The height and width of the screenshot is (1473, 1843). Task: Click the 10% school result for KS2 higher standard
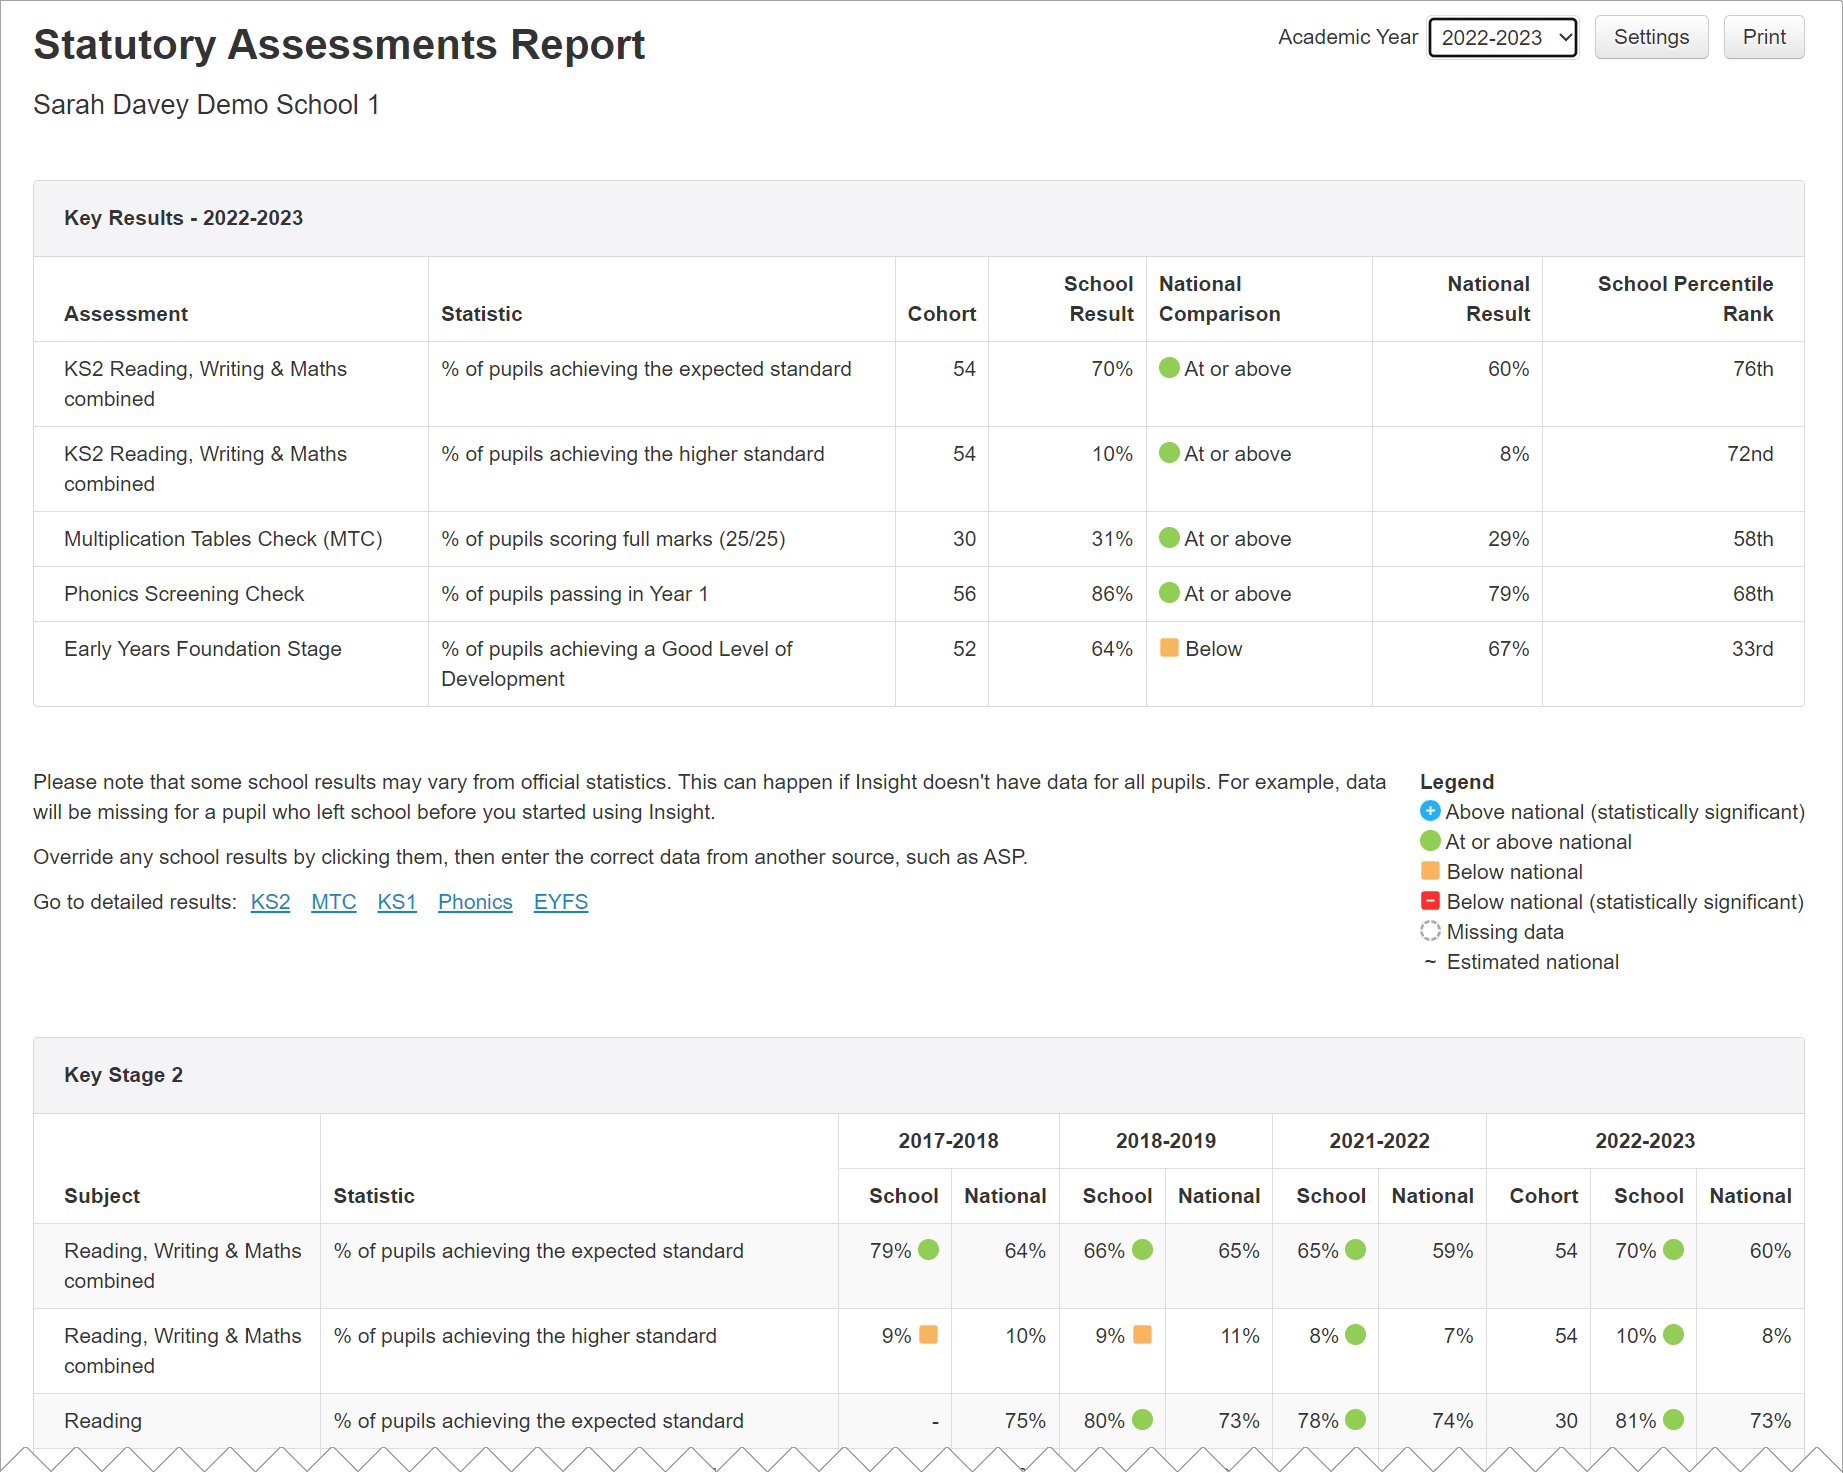coord(1111,454)
